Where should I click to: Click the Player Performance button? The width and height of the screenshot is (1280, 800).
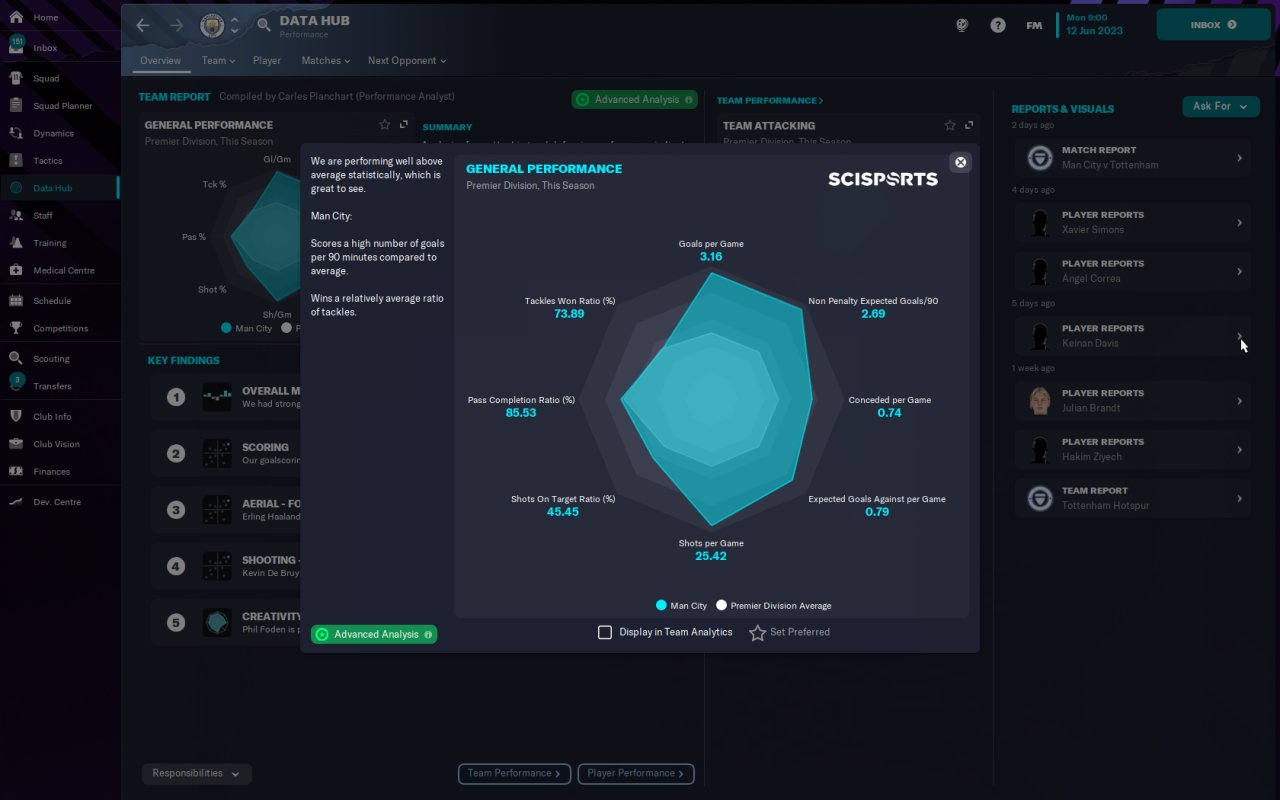(636, 773)
